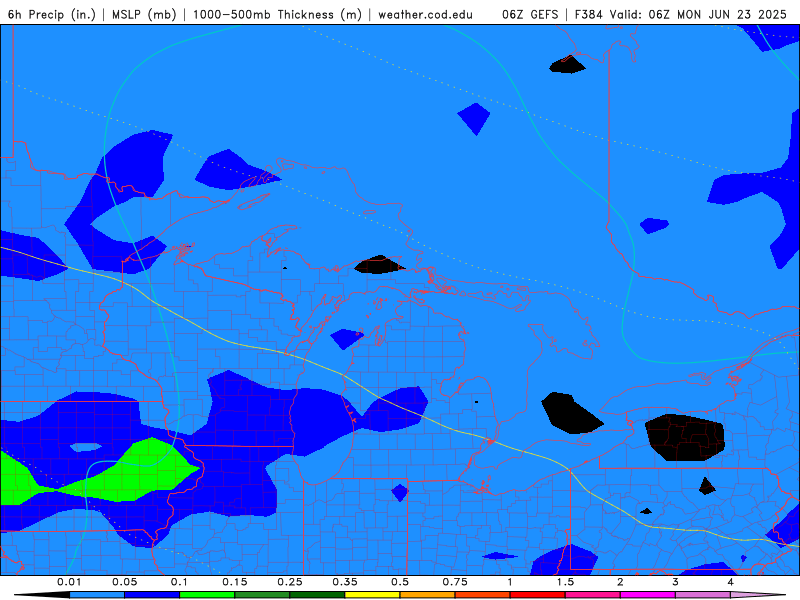Image resolution: width=800 pixels, height=600 pixels.
Task: Click the light blue 0.01–0.05 legend swatch
Action: [x=97, y=595]
